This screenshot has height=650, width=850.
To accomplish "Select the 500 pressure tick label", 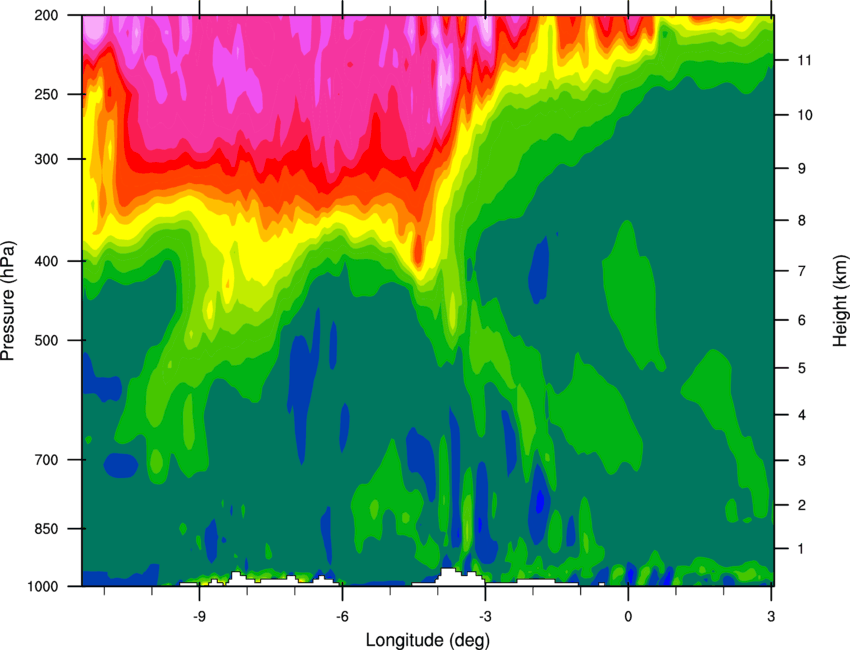I will click(x=46, y=340).
